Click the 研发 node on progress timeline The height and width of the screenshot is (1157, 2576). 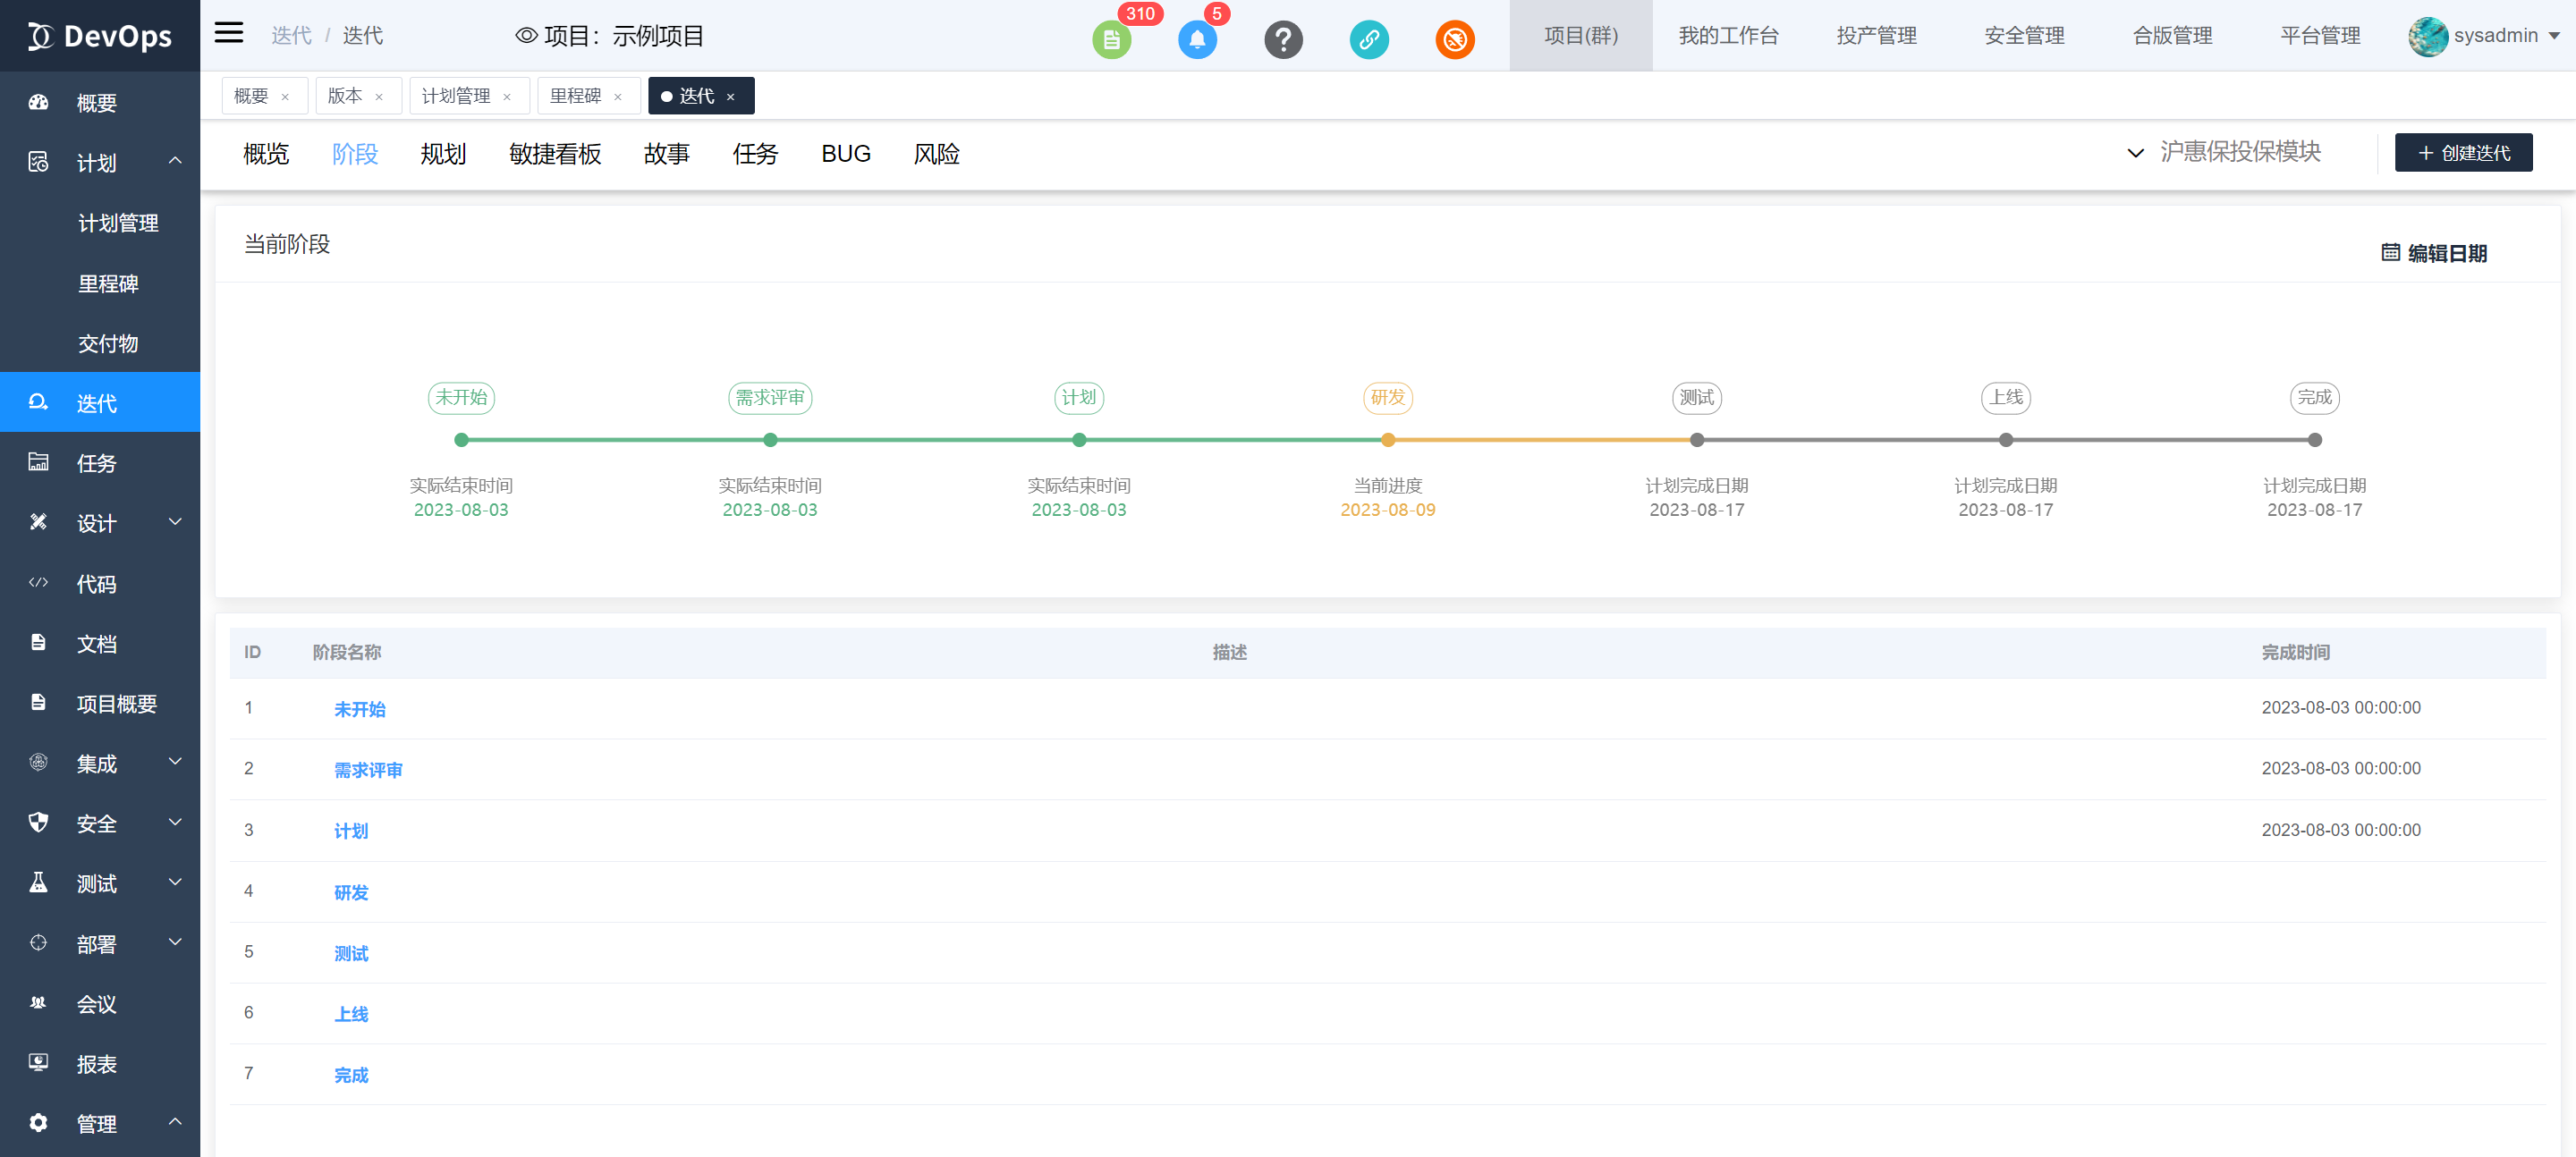pos(1388,440)
